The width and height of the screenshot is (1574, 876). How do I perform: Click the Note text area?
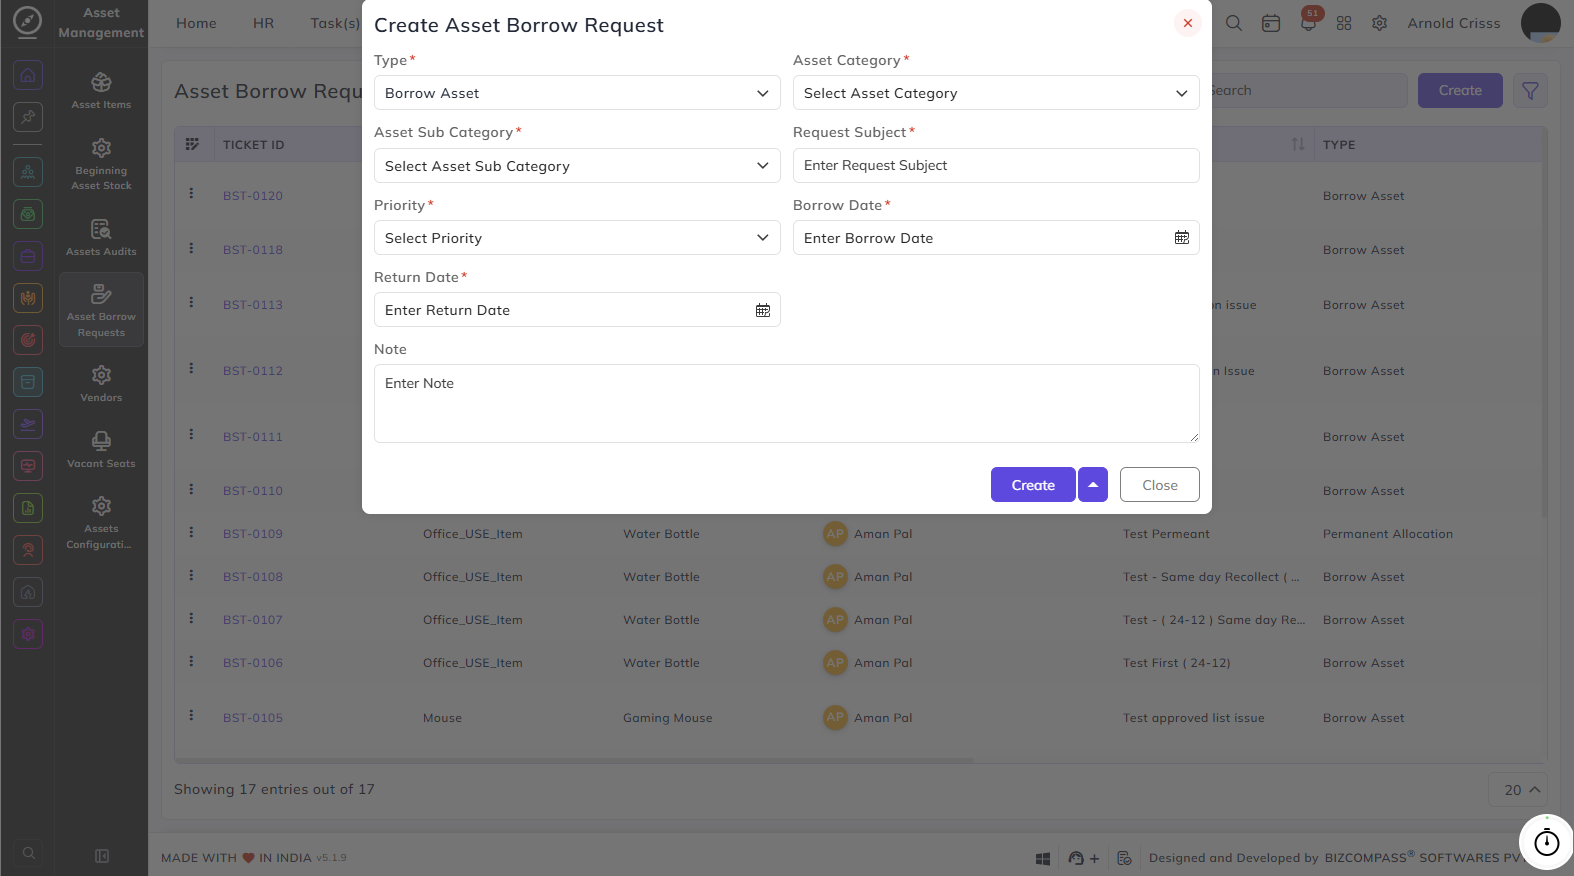click(787, 403)
